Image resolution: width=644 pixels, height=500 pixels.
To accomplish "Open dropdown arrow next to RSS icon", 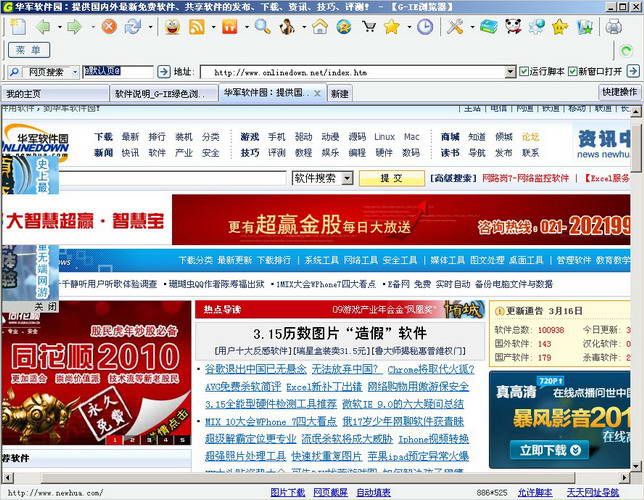I will [214, 28].
